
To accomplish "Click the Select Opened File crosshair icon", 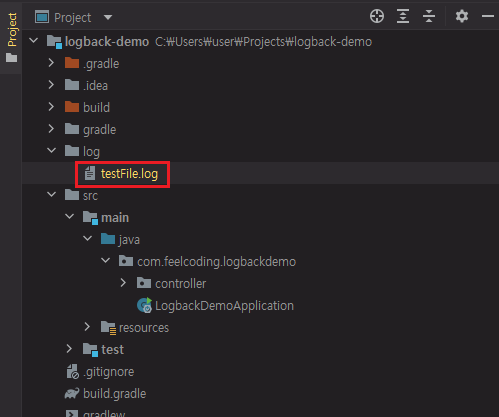I will pyautogui.click(x=377, y=16).
